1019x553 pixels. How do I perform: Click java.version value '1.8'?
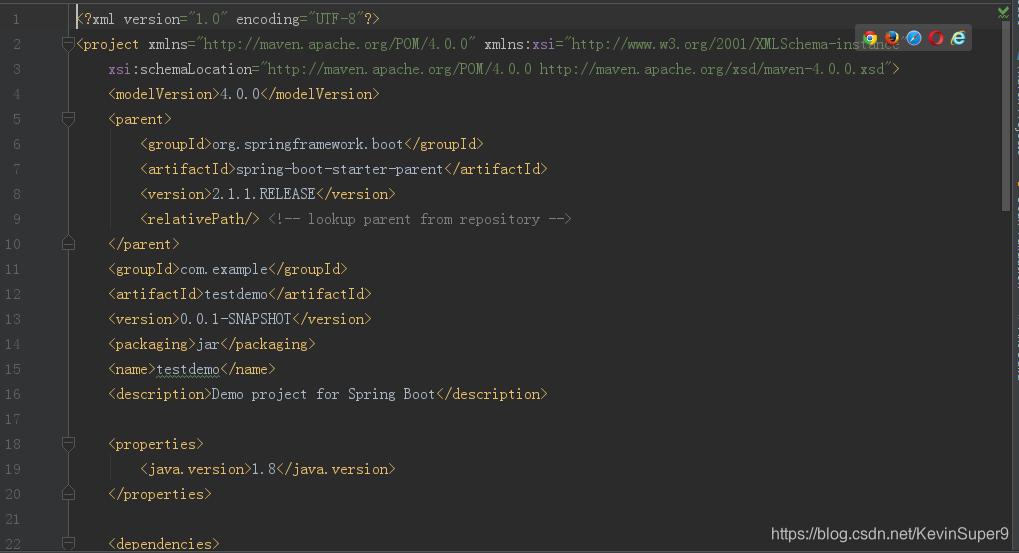[x=264, y=469]
